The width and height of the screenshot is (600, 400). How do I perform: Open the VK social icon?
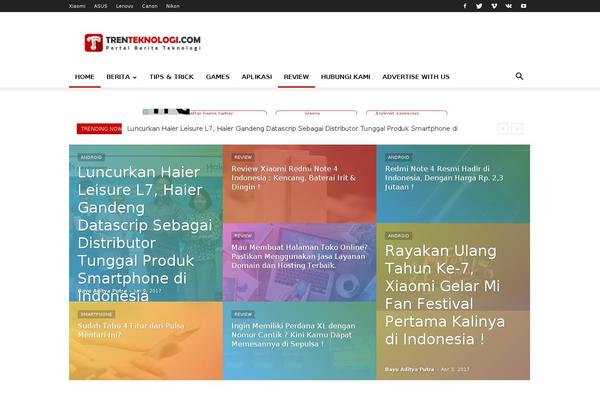509,6
